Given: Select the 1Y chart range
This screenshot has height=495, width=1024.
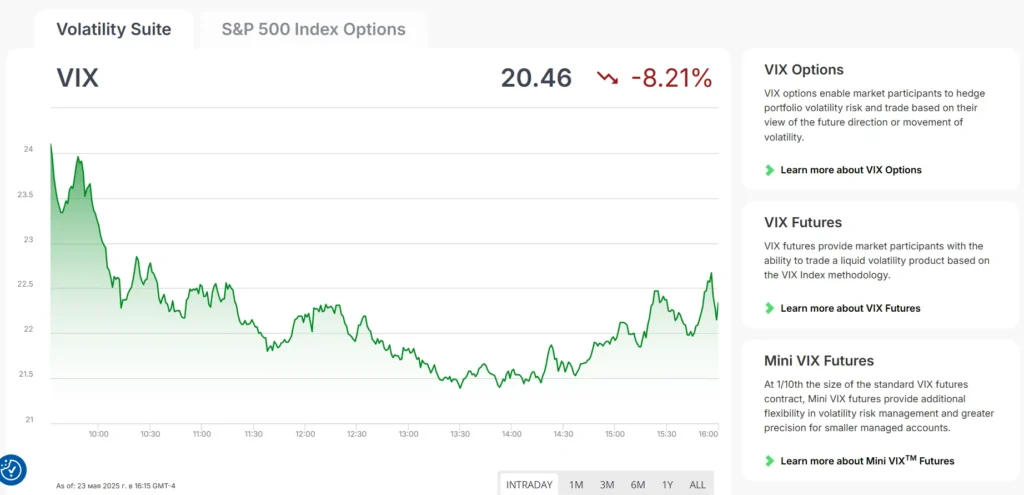Looking at the screenshot, I should click(667, 485).
